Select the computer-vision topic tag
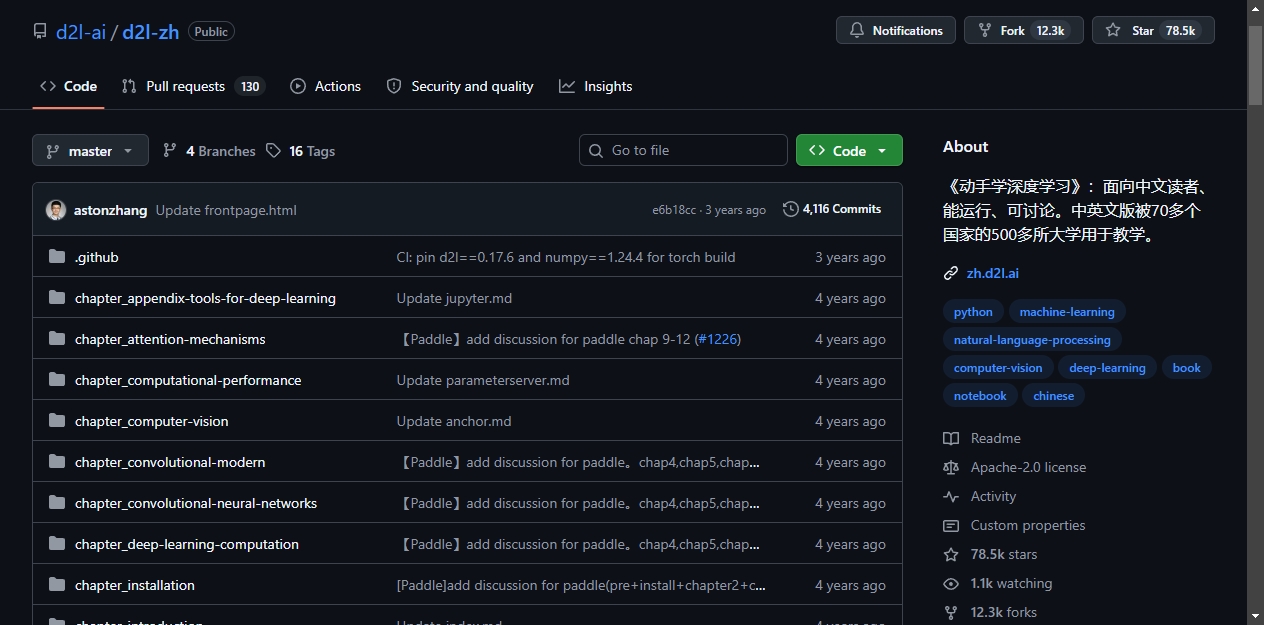Image resolution: width=1264 pixels, height=625 pixels. (x=998, y=368)
